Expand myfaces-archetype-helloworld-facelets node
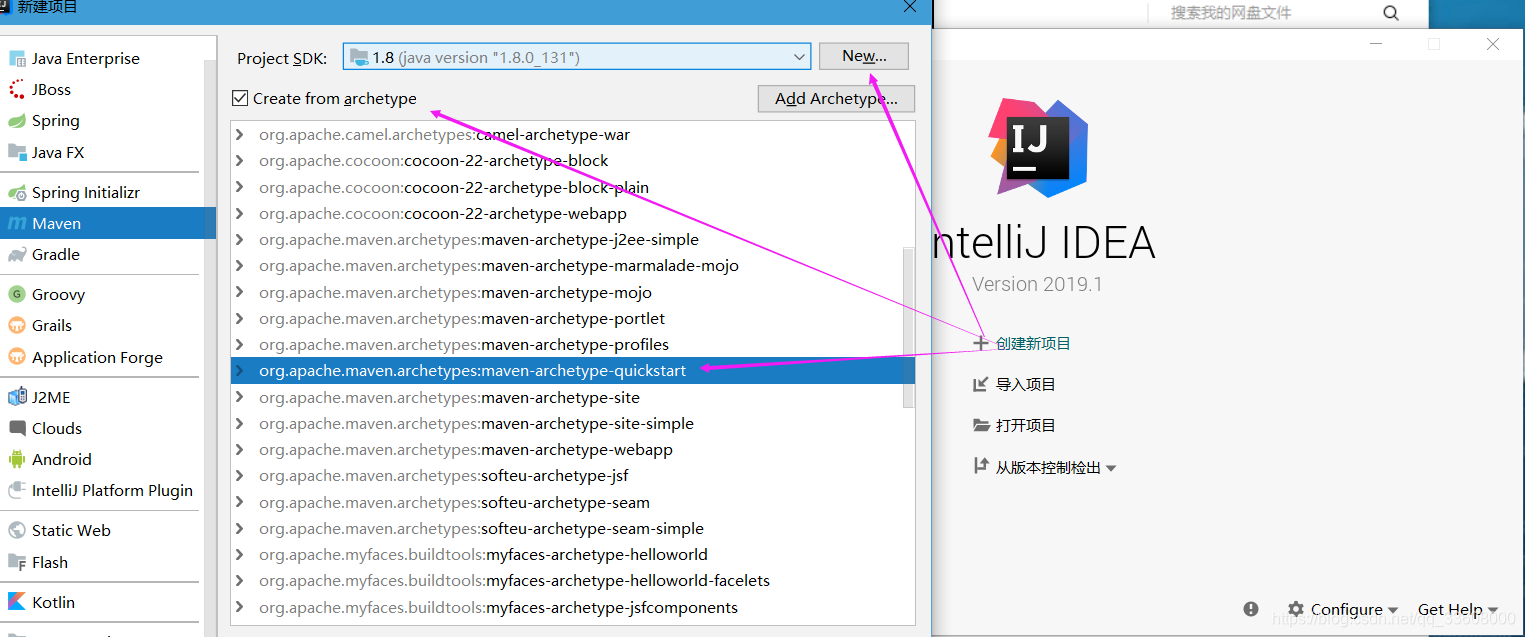1525x637 pixels. point(239,580)
